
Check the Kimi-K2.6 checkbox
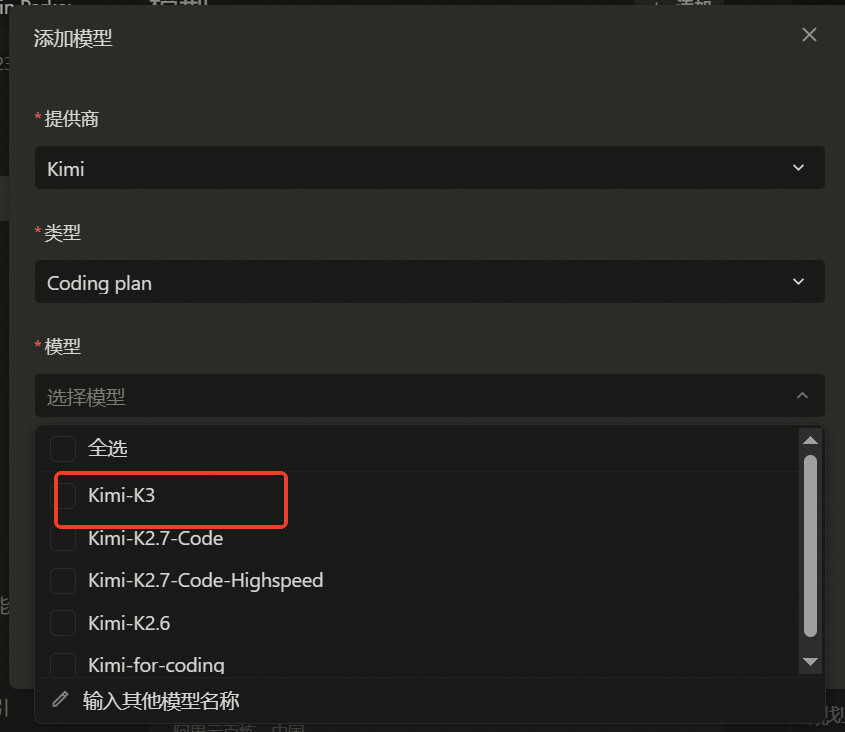(x=63, y=623)
